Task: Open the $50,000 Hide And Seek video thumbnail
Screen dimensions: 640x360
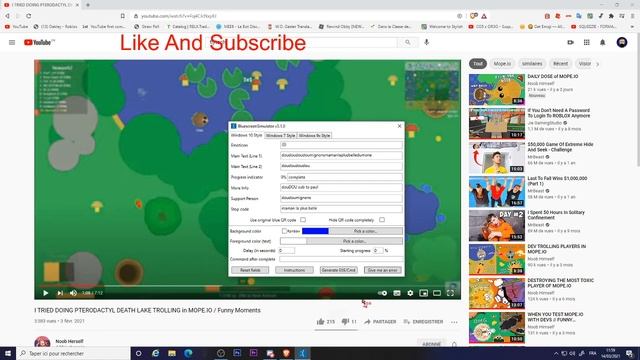Action: pyautogui.click(x=497, y=158)
